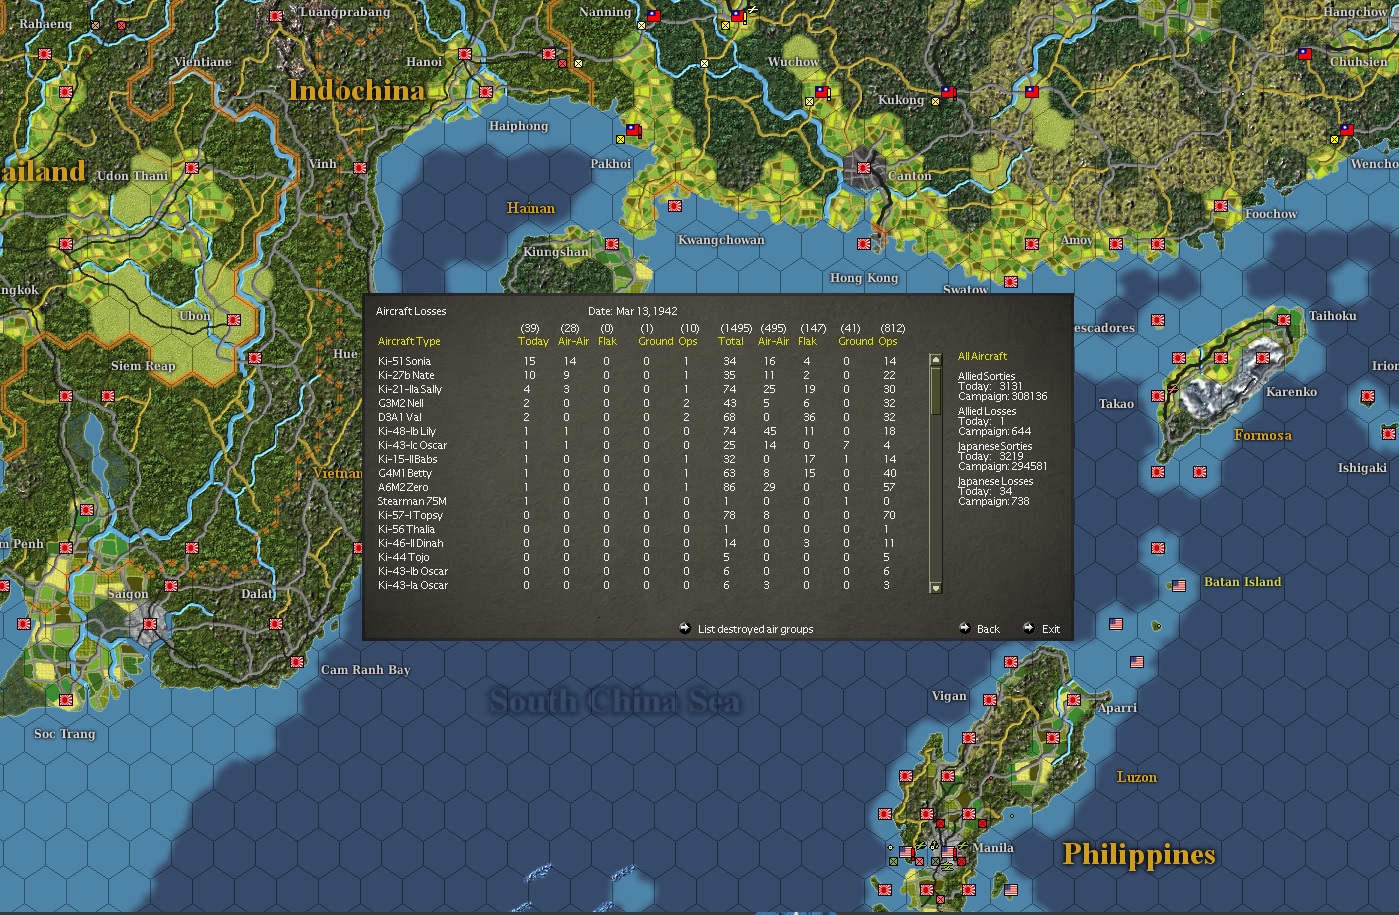Select the A6M2 Zero row
1399x915 pixels.
coord(637,487)
